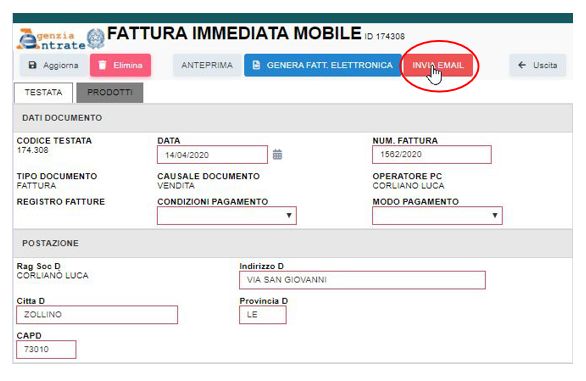
Task: Click Rag Soc D value CORLIANÒ LUCA
Action: (53, 276)
